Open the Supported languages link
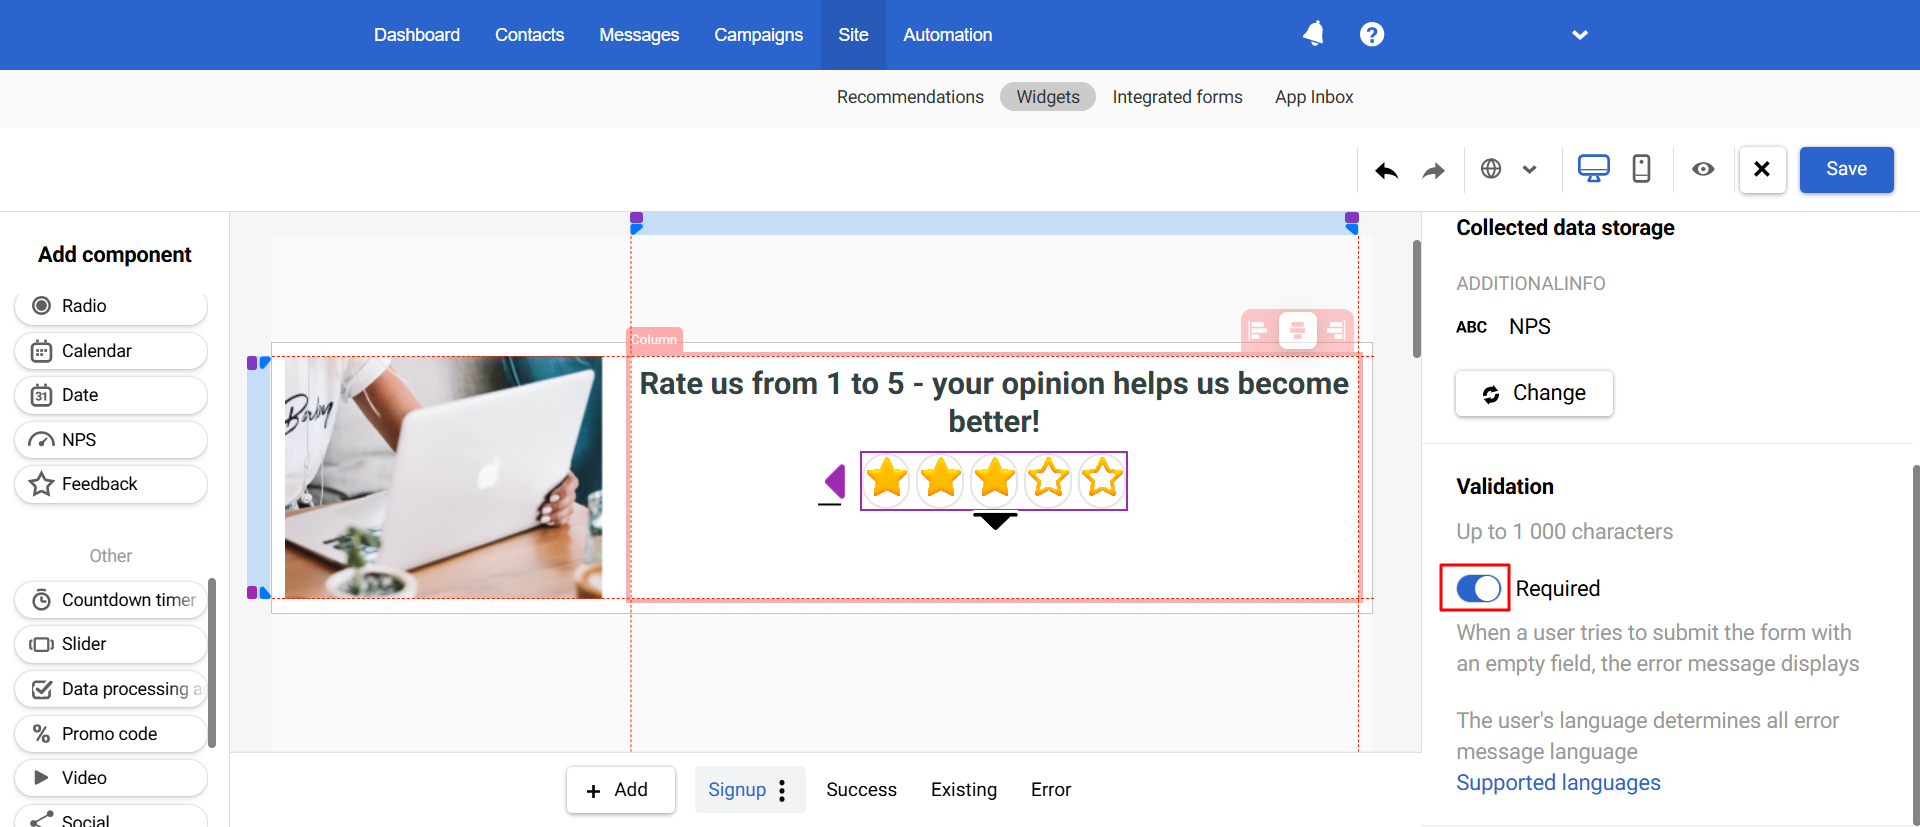1920x827 pixels. pyautogui.click(x=1558, y=783)
